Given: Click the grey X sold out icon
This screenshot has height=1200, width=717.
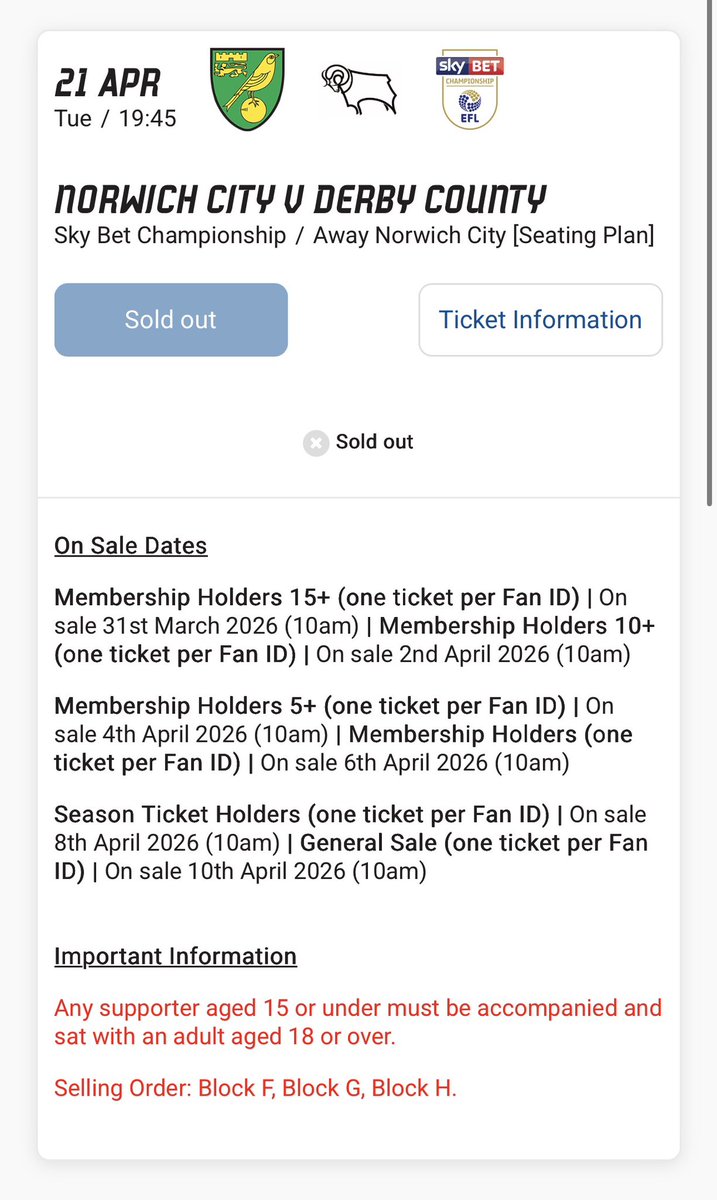Looking at the screenshot, I should pos(316,442).
